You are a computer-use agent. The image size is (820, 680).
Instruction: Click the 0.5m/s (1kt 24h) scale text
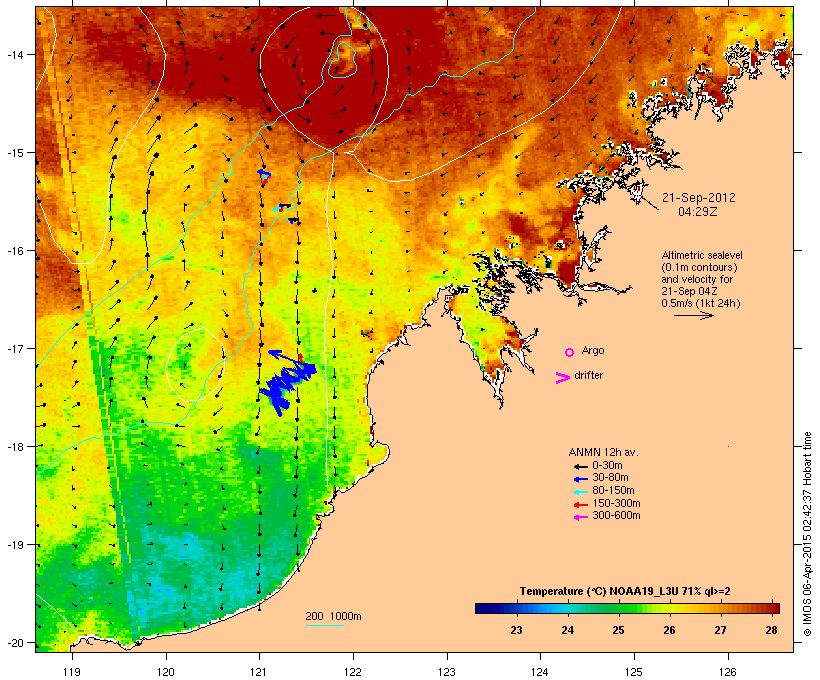[701, 303]
